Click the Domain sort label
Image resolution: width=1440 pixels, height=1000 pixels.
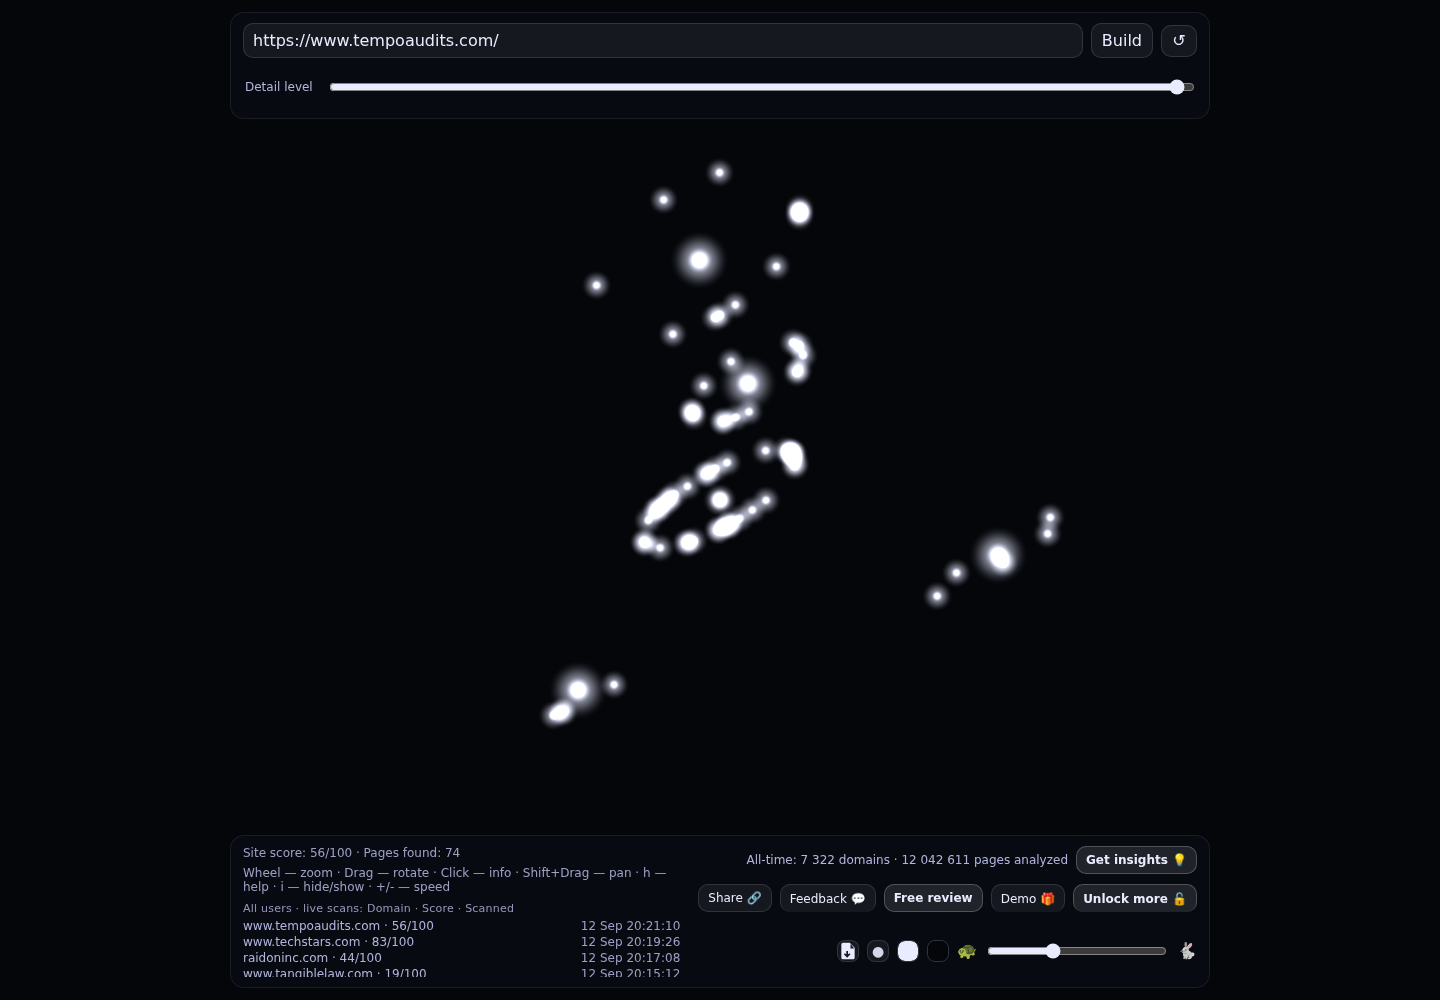[x=388, y=908]
